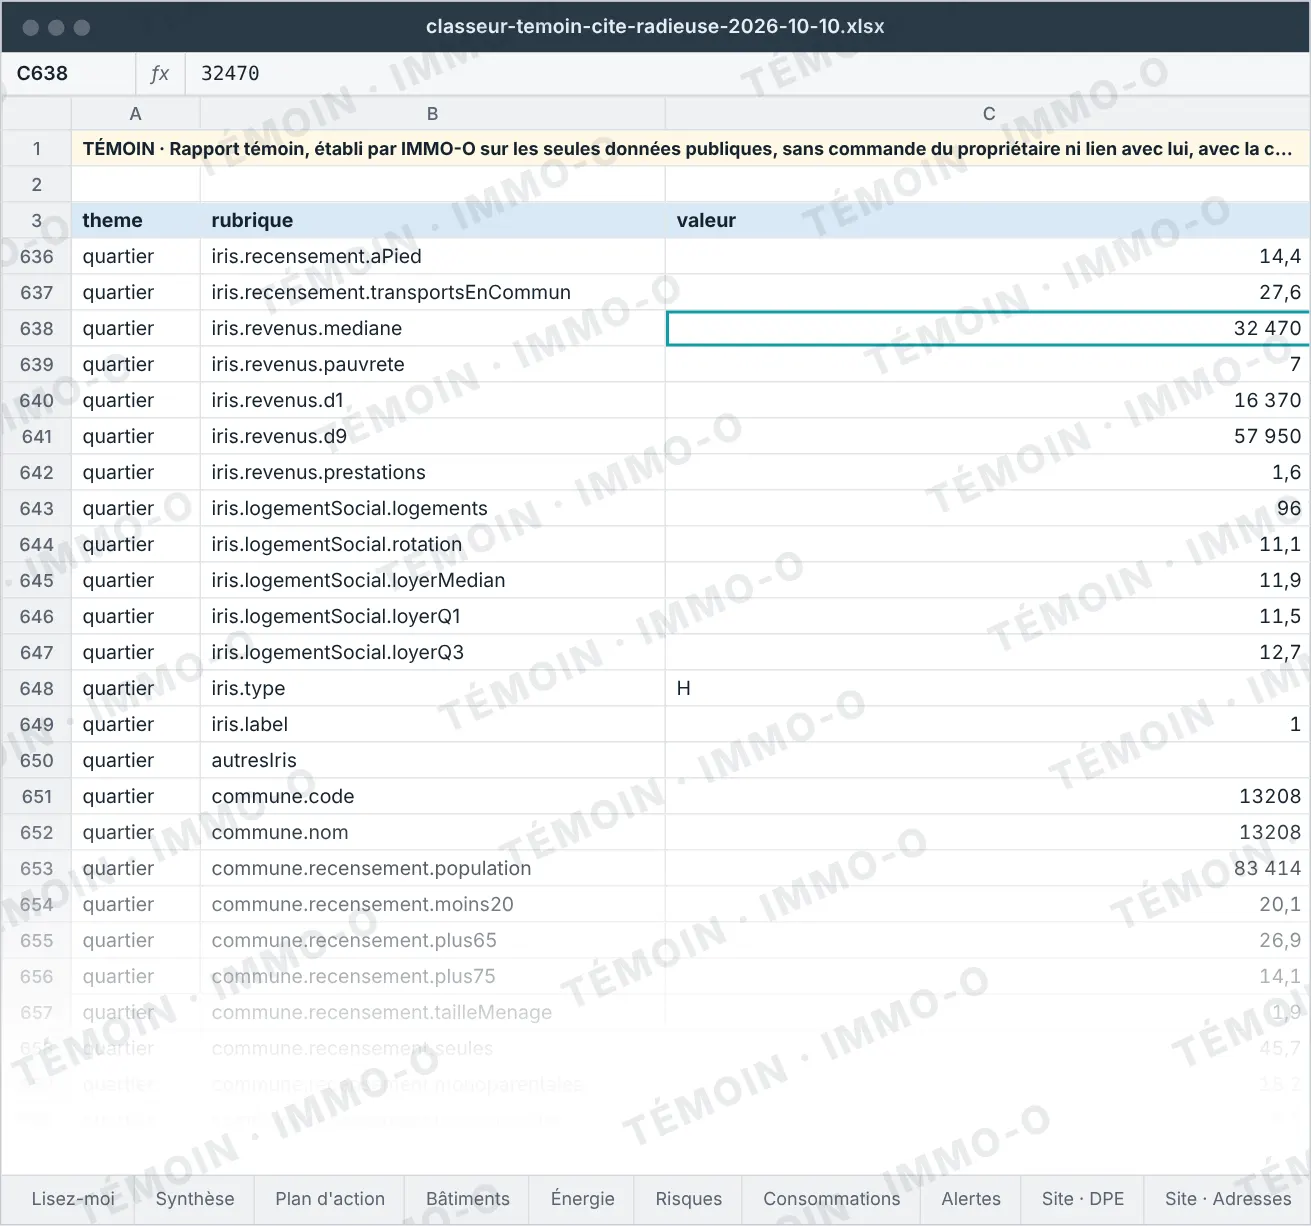1311x1226 pixels.
Task: Select column C header
Action: [988, 114]
